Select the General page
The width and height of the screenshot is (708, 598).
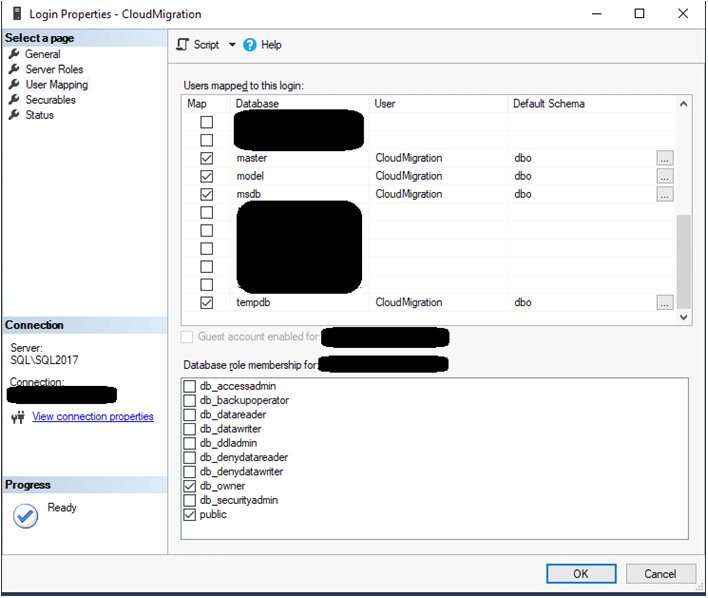tap(42, 54)
